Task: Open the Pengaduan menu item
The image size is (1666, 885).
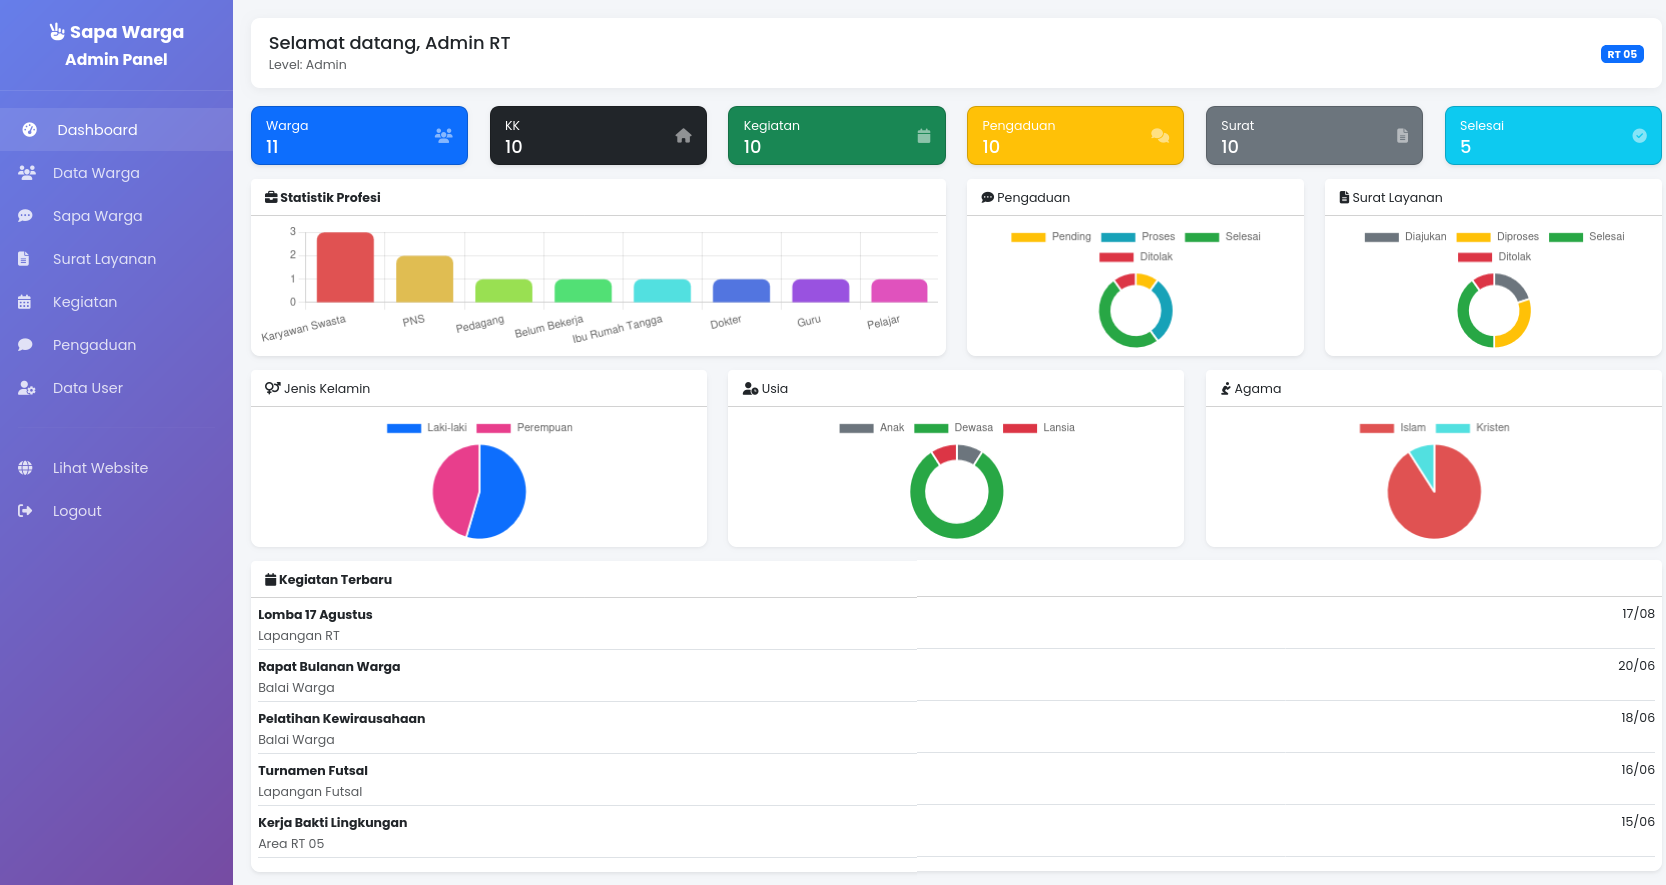Action: pos(94,345)
